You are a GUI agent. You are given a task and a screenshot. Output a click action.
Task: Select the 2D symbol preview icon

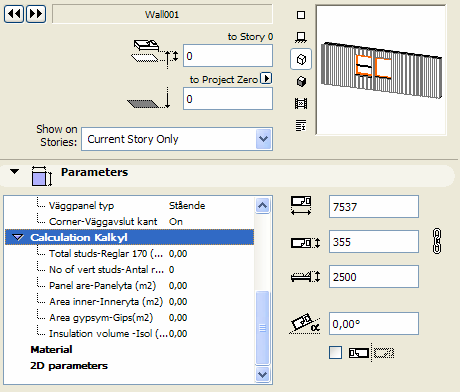pos(301,15)
